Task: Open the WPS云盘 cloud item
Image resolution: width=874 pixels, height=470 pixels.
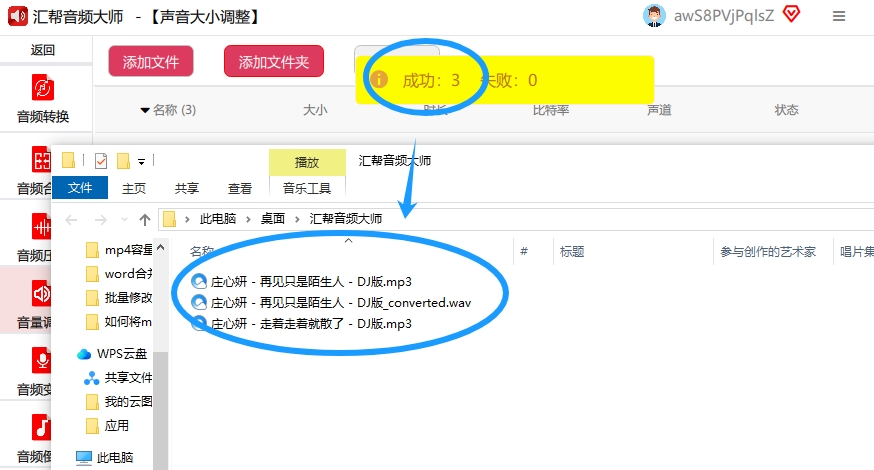Action: [x=112, y=353]
